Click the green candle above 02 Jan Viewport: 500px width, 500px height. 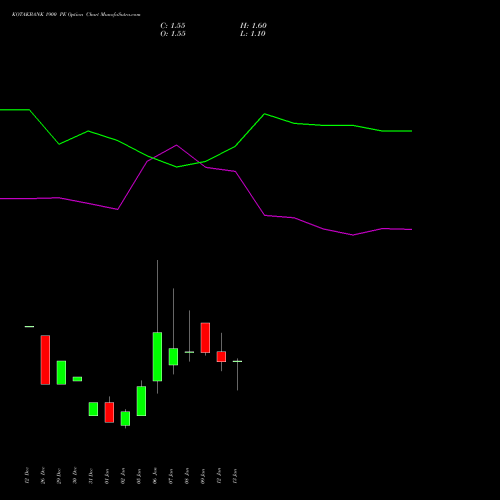[x=125, y=419]
